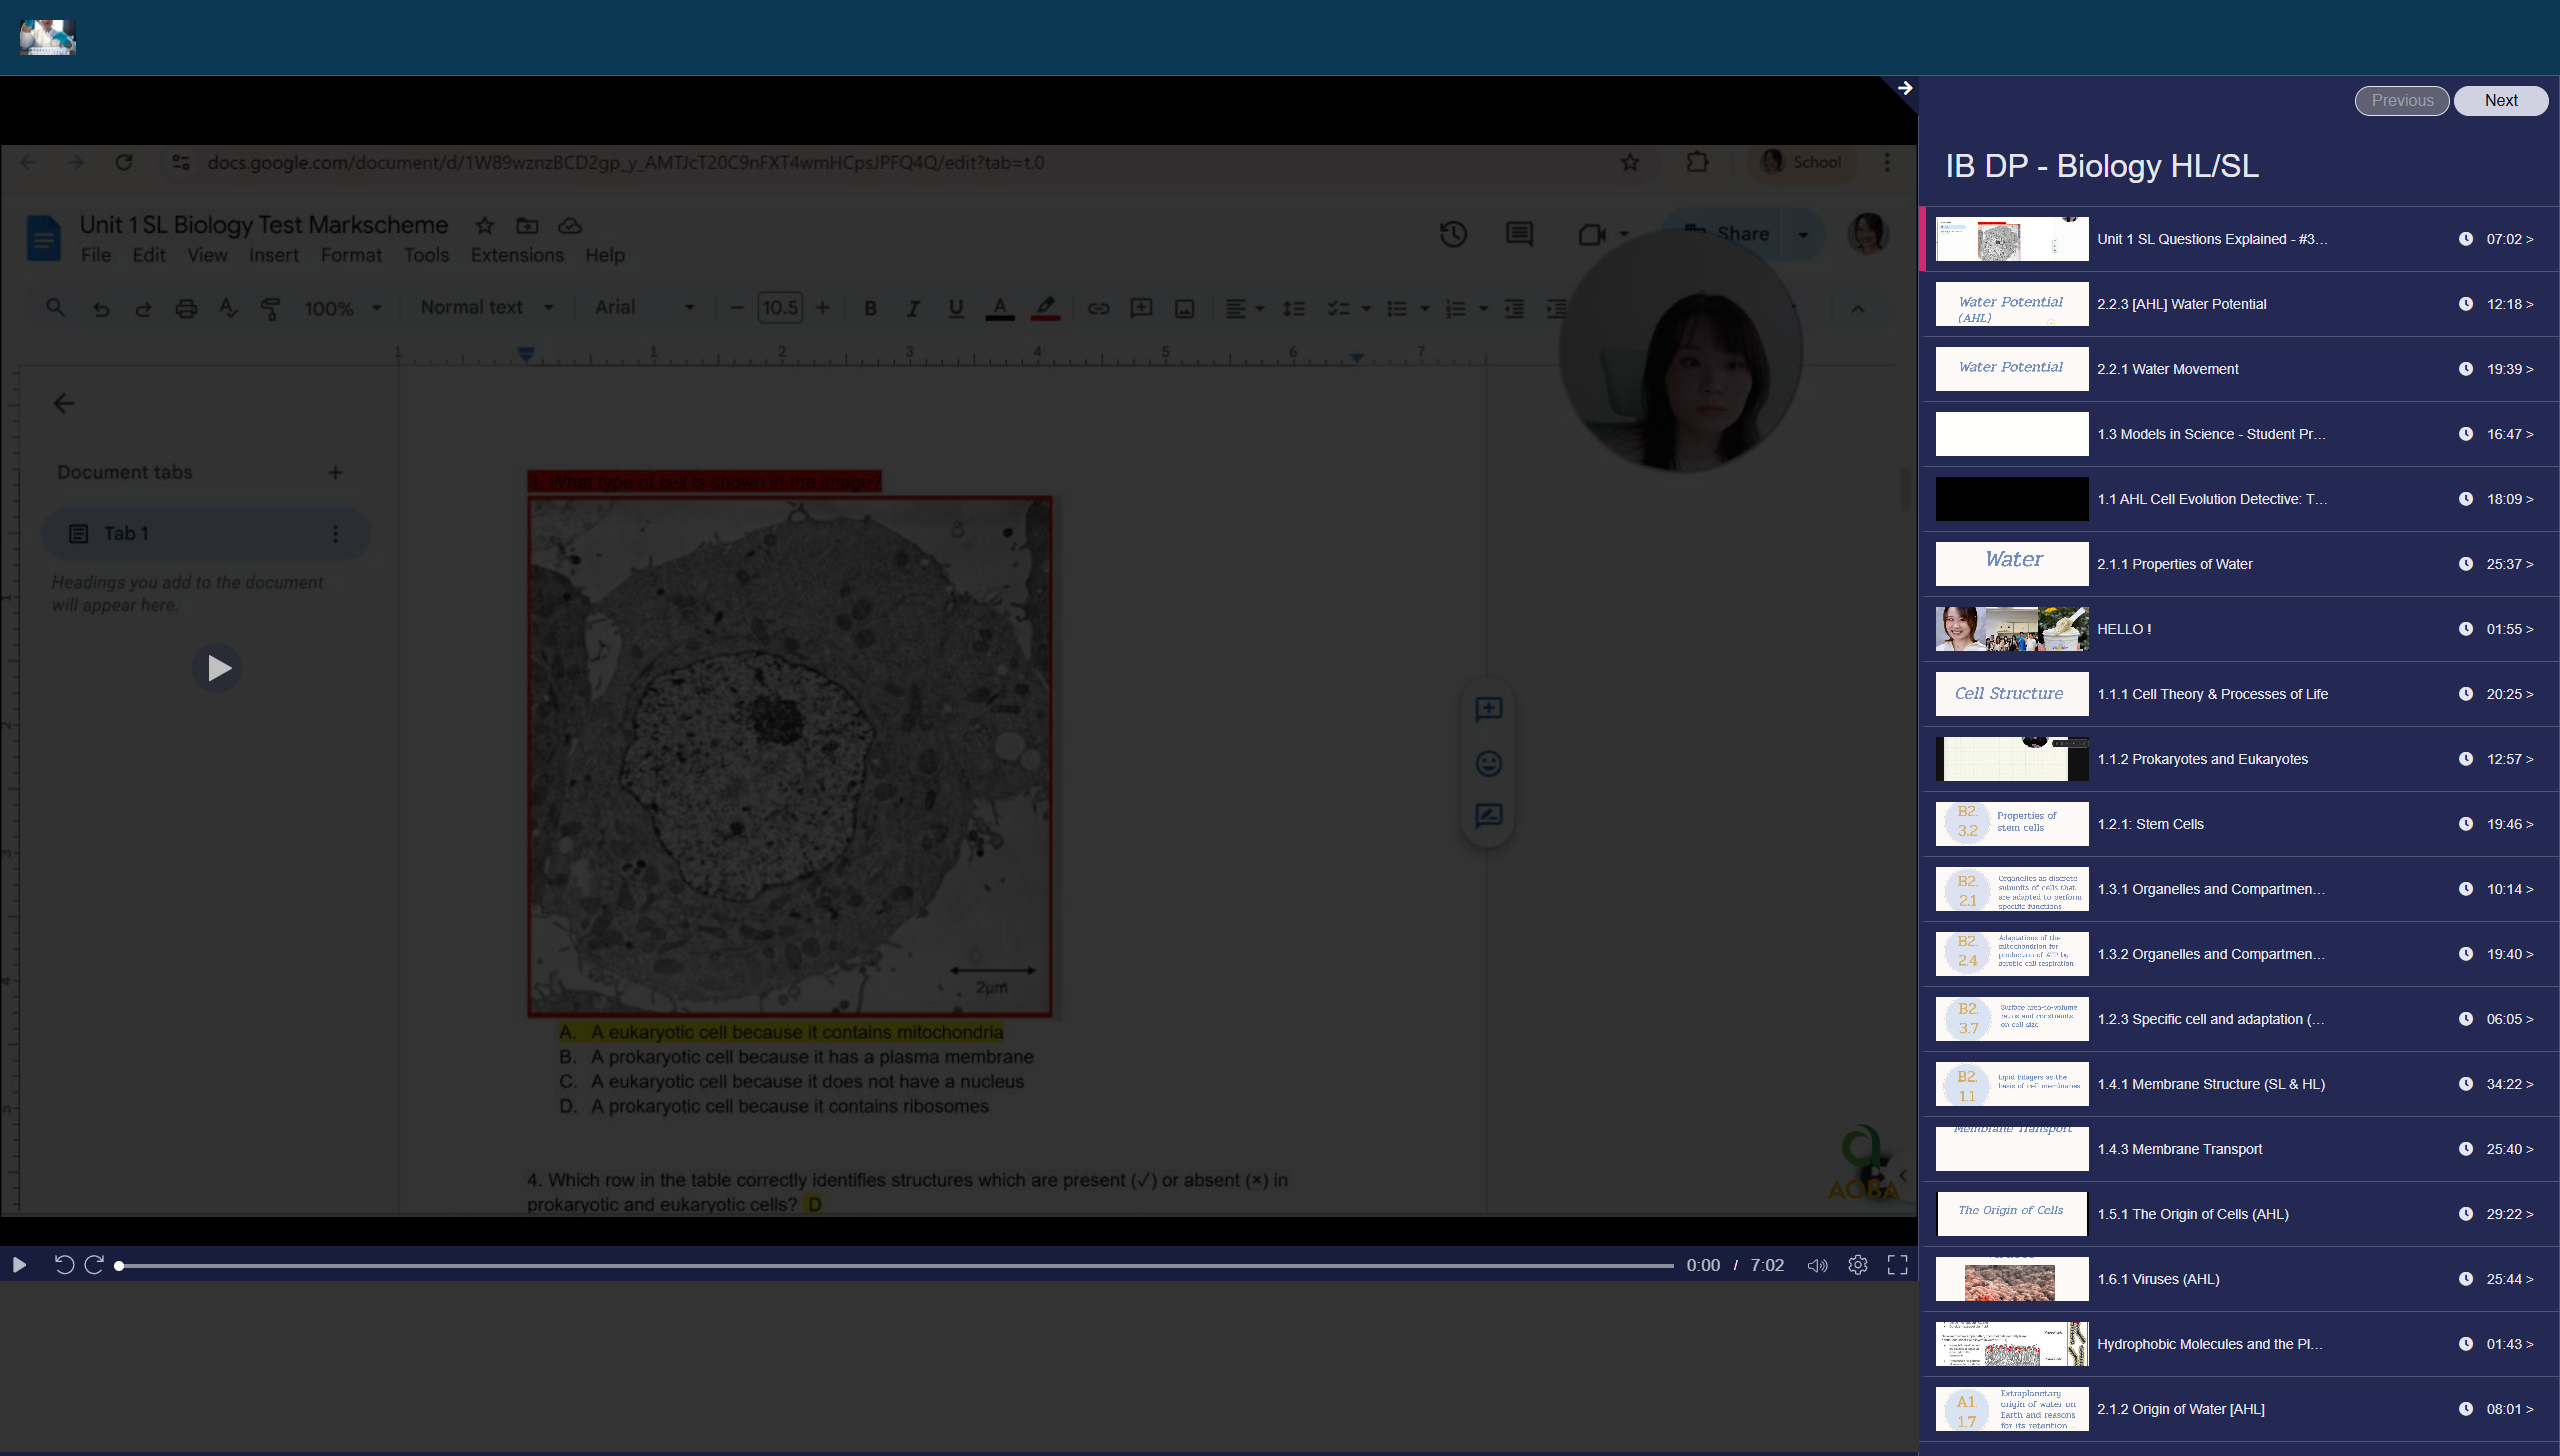This screenshot has width=2560, height=1456.
Task: Open the Format menu
Action: (x=349, y=255)
